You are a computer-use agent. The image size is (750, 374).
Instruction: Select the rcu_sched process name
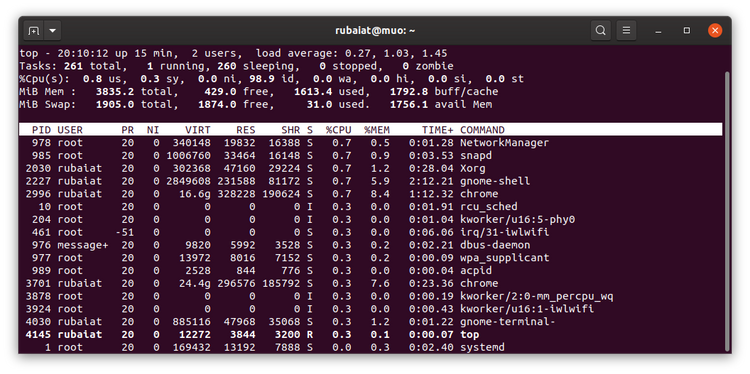pyautogui.click(x=489, y=207)
